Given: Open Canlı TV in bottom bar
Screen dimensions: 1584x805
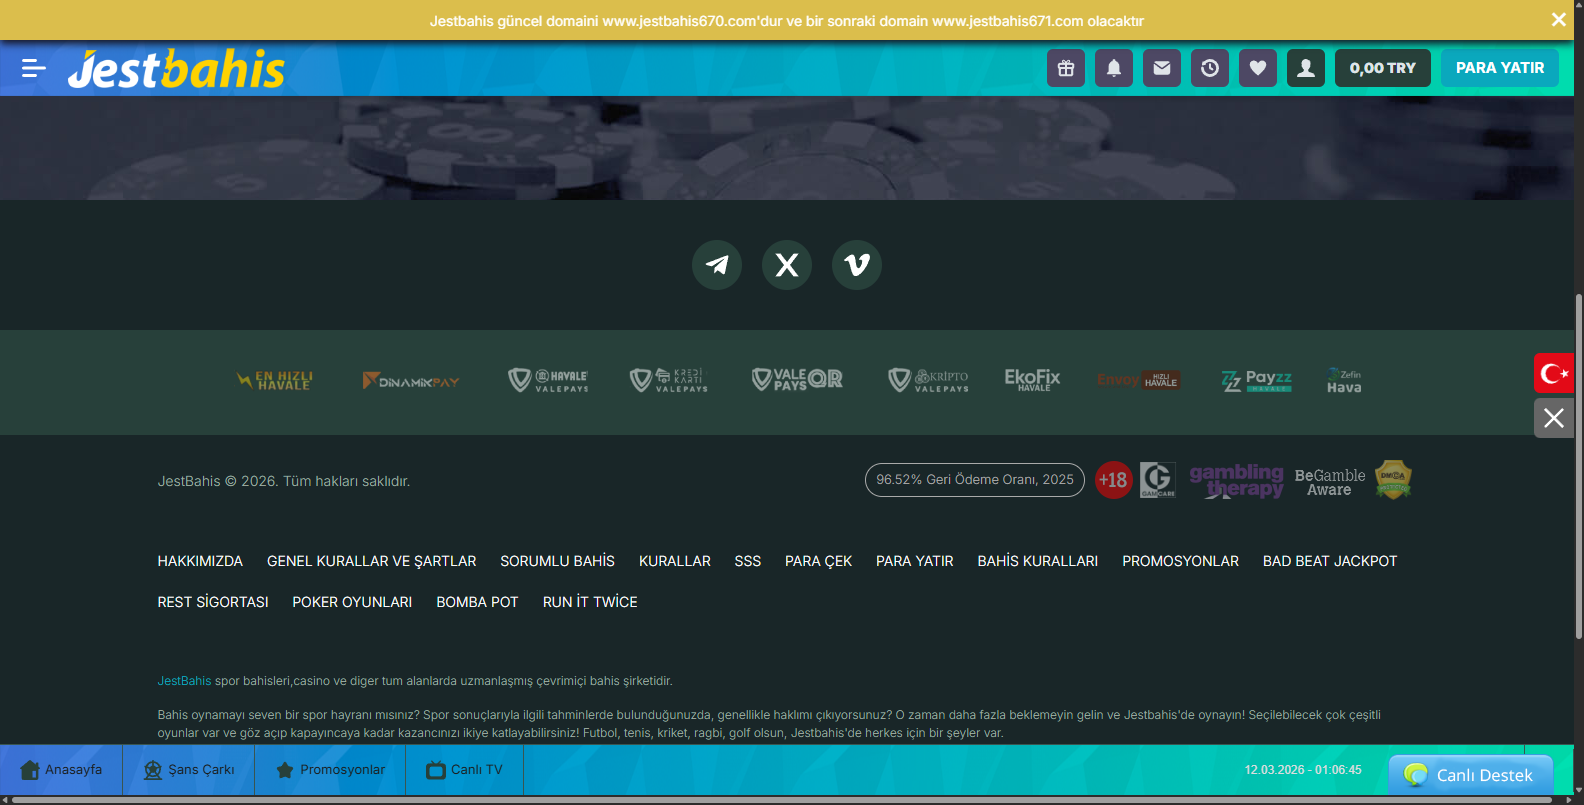Looking at the screenshot, I should [x=465, y=770].
